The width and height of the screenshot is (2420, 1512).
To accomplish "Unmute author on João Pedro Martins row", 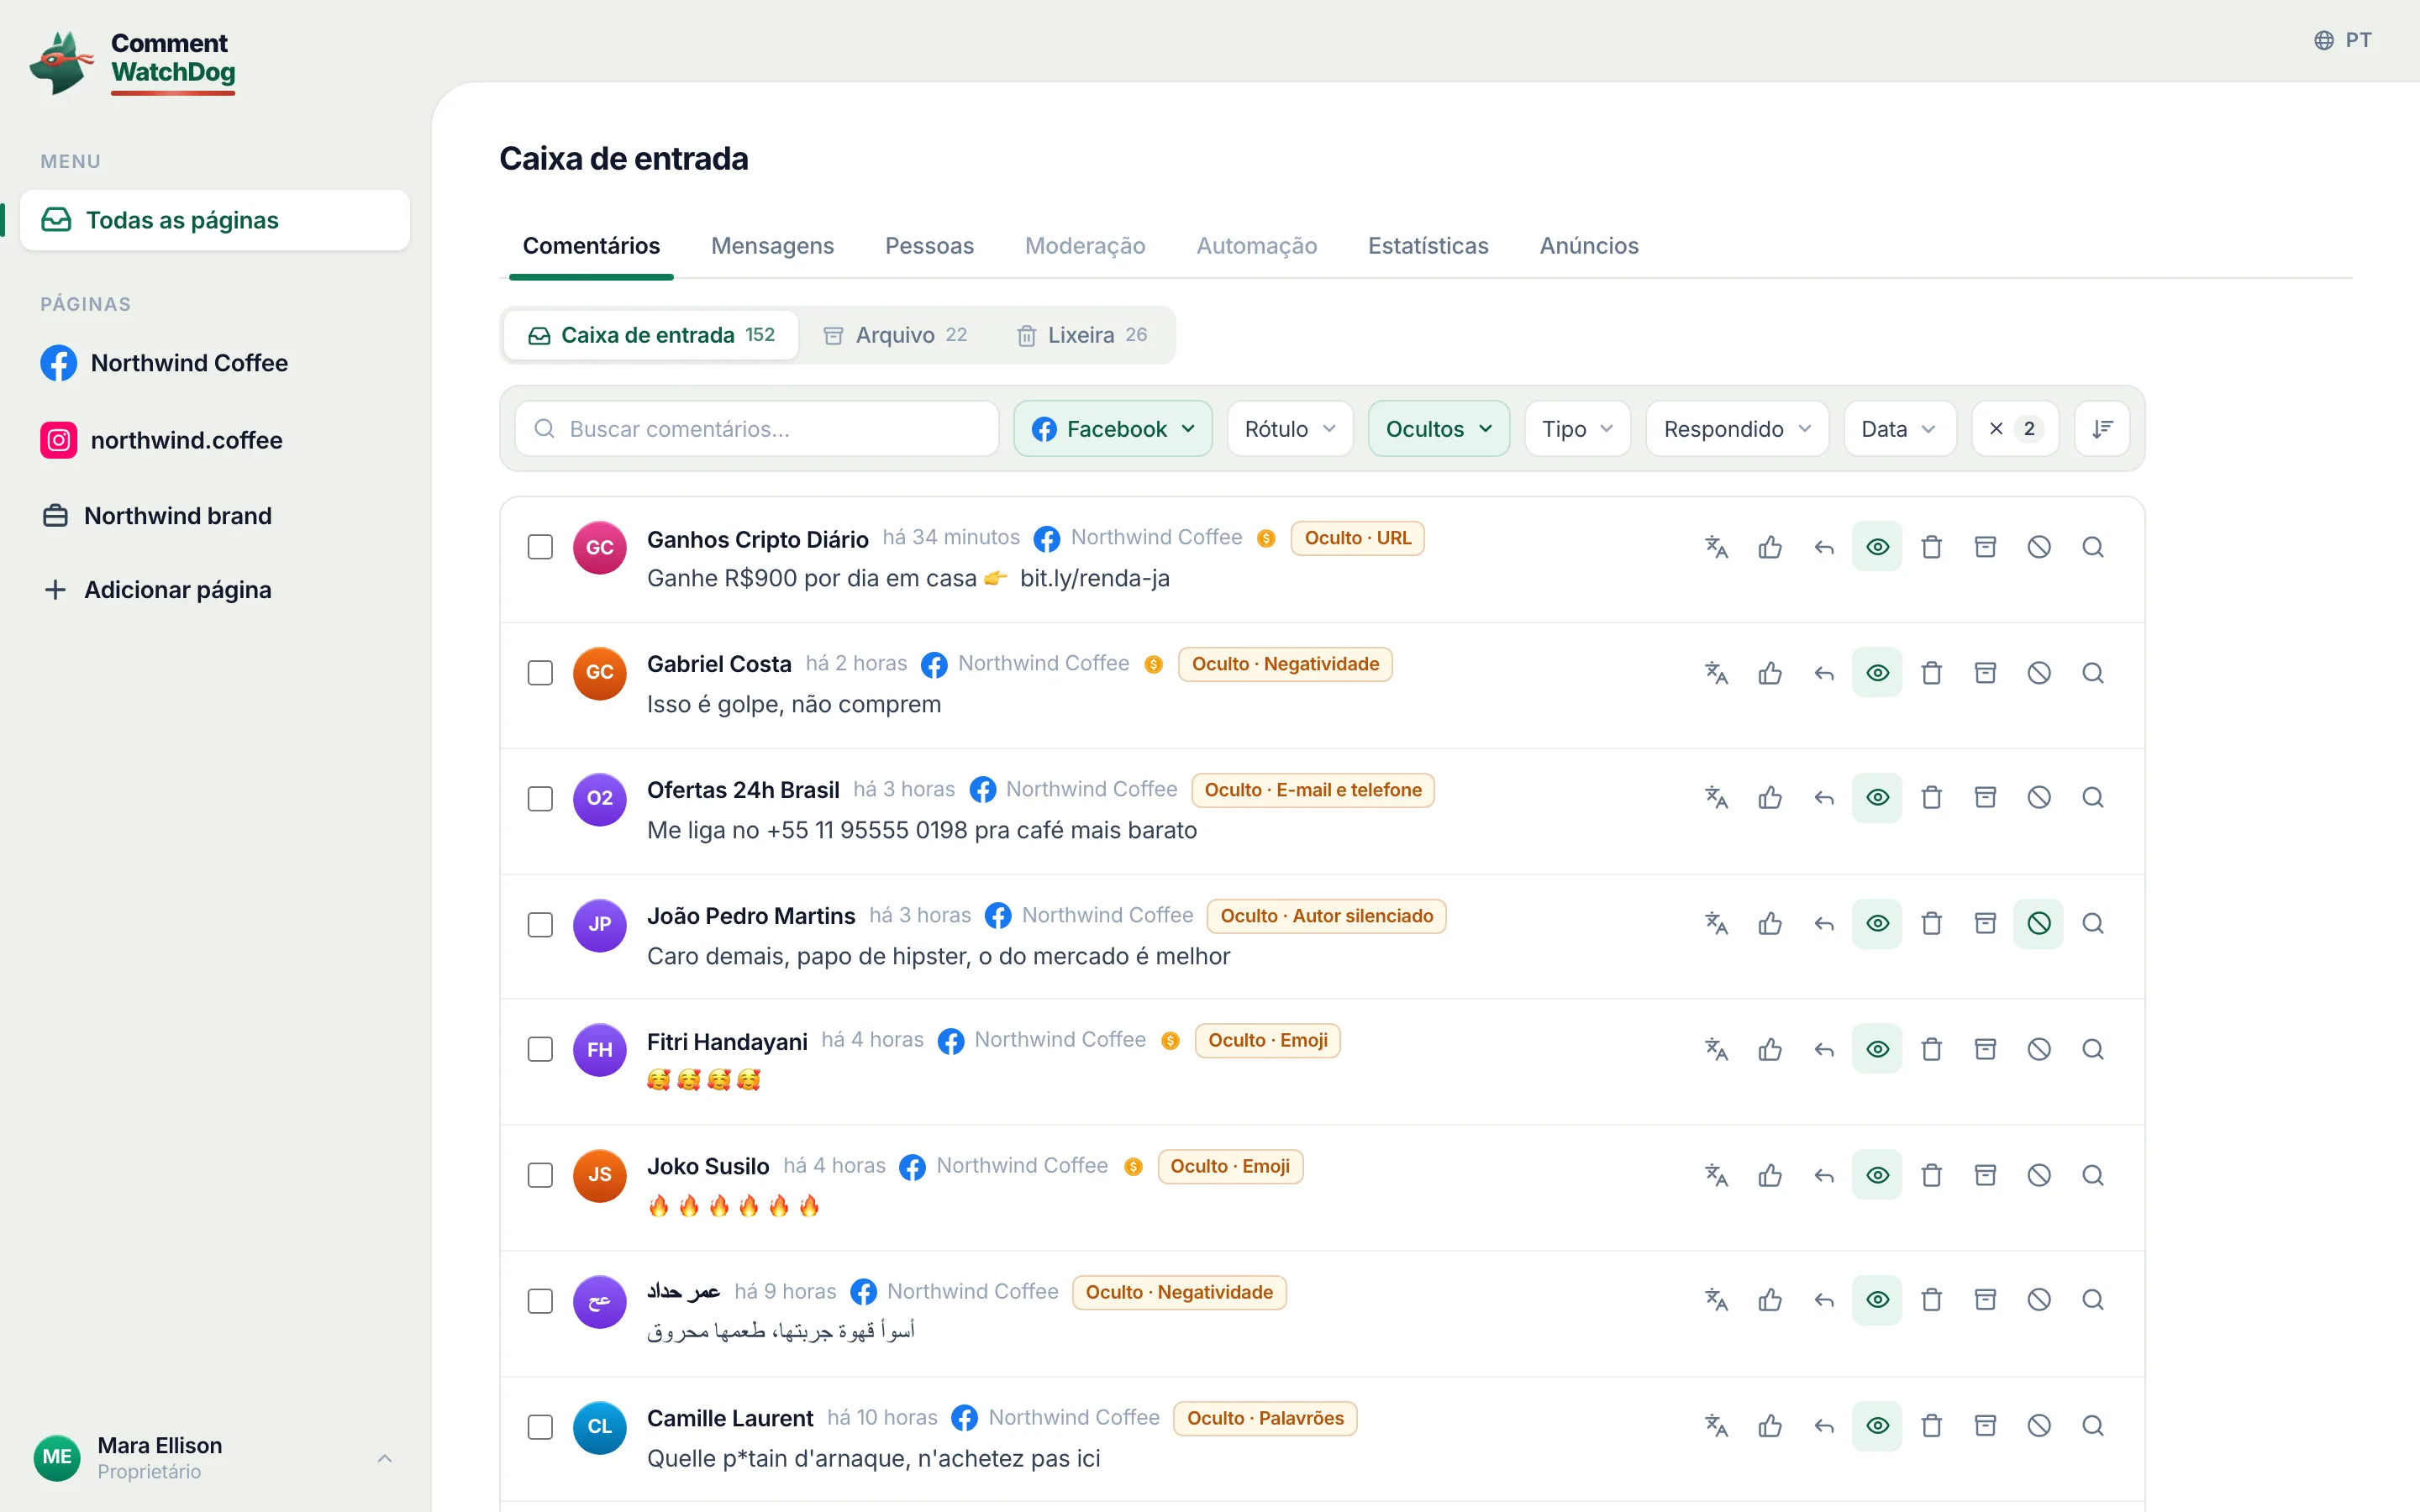I will click(2039, 924).
